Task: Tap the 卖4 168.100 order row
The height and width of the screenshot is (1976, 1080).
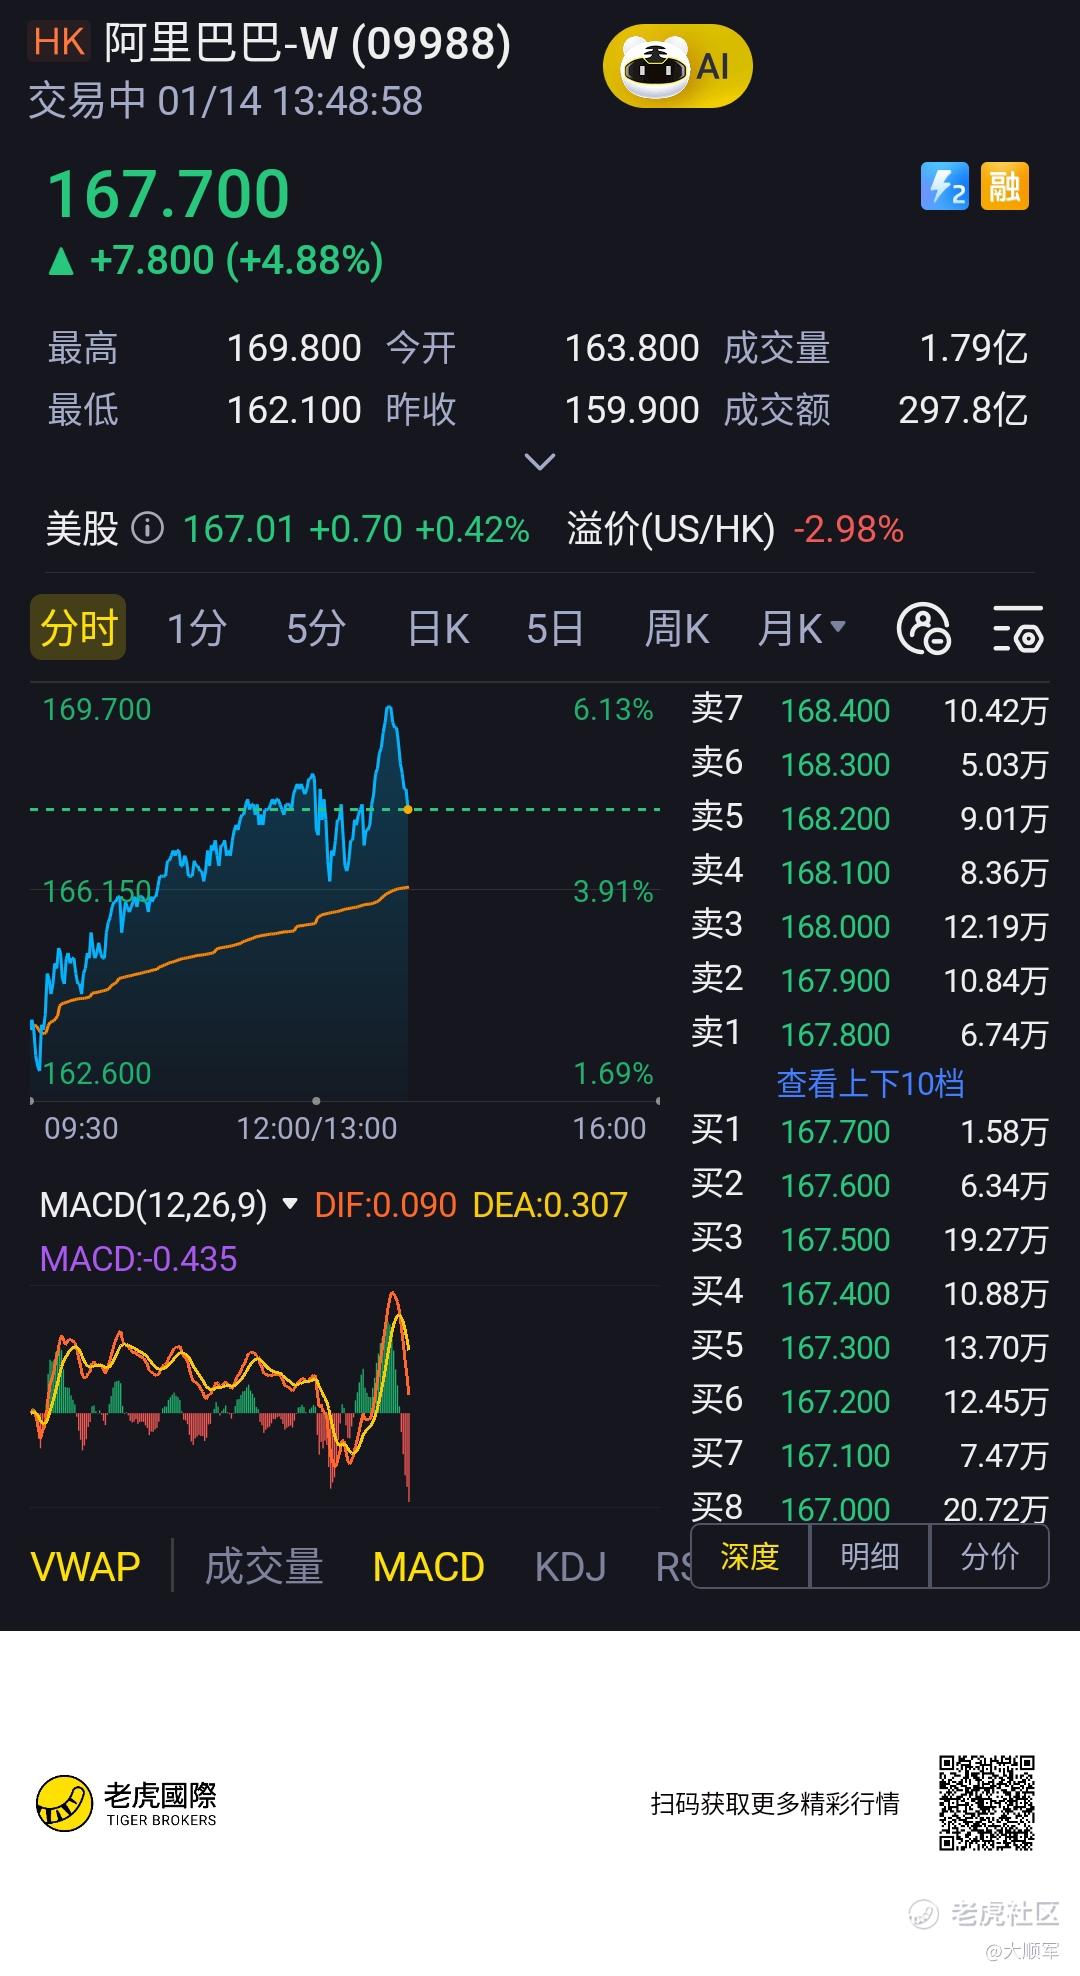Action: pos(869,872)
